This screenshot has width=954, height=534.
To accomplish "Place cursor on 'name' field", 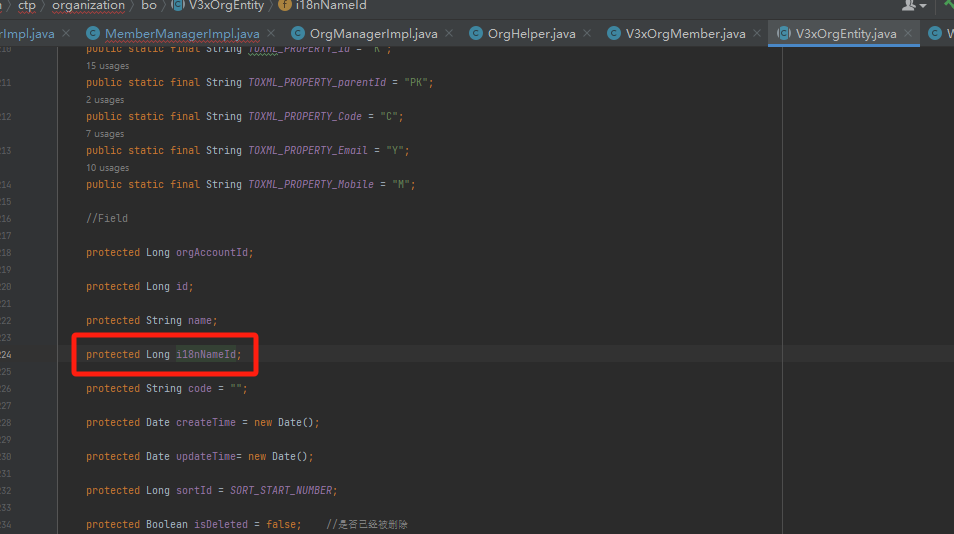I will point(200,321).
